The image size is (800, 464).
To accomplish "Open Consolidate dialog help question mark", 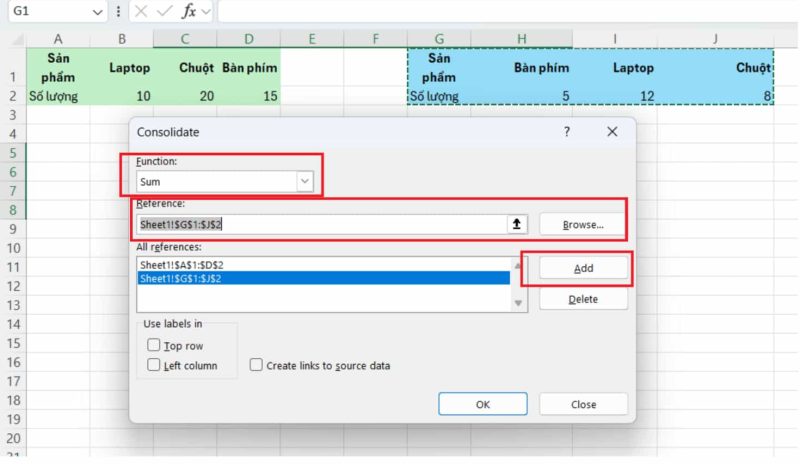I will (566, 132).
